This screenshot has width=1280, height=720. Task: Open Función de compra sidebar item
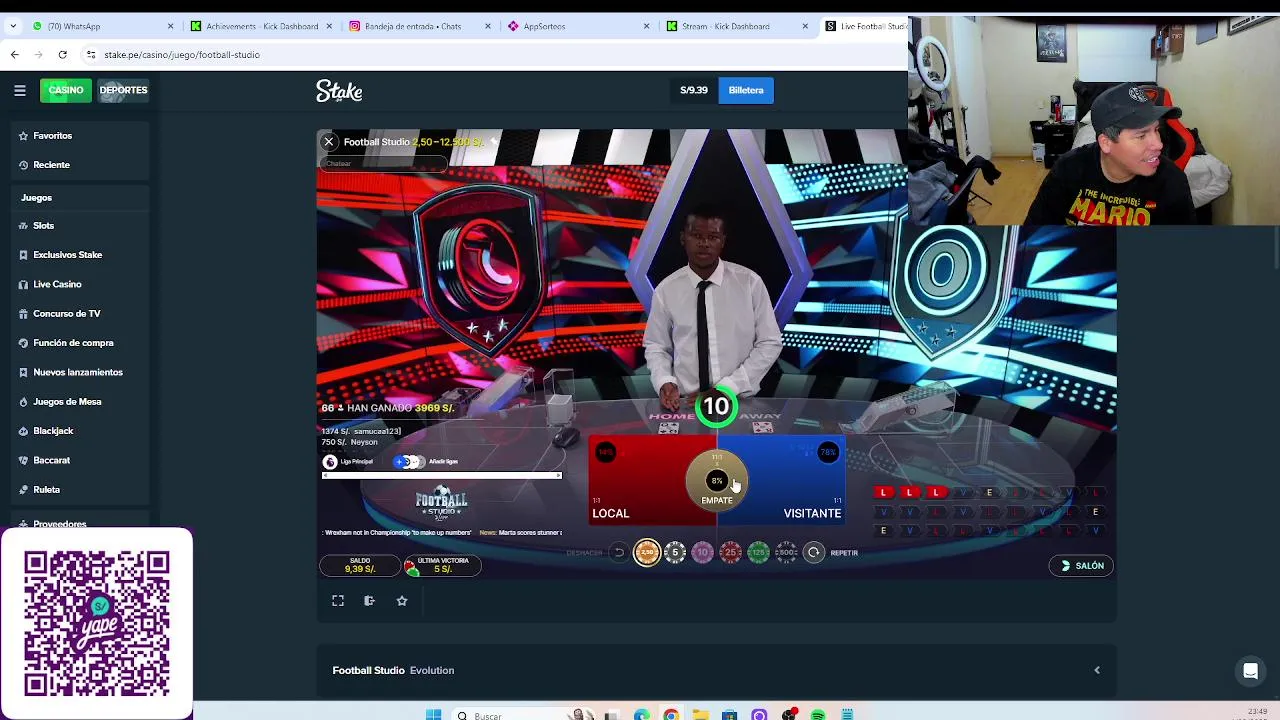pos(80,343)
